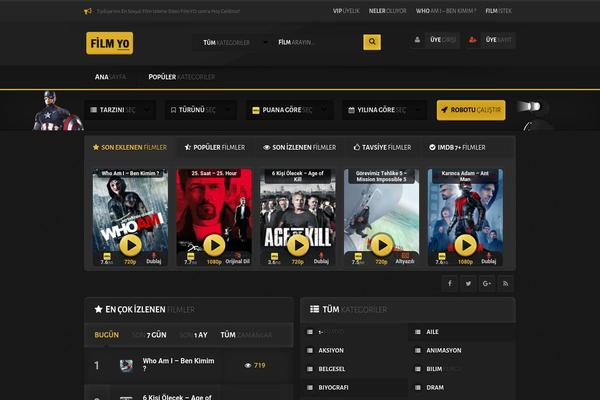The height and width of the screenshot is (400, 600).
Task: Switch to IMDB 7+ FİLMLER tab
Action: click(457, 147)
